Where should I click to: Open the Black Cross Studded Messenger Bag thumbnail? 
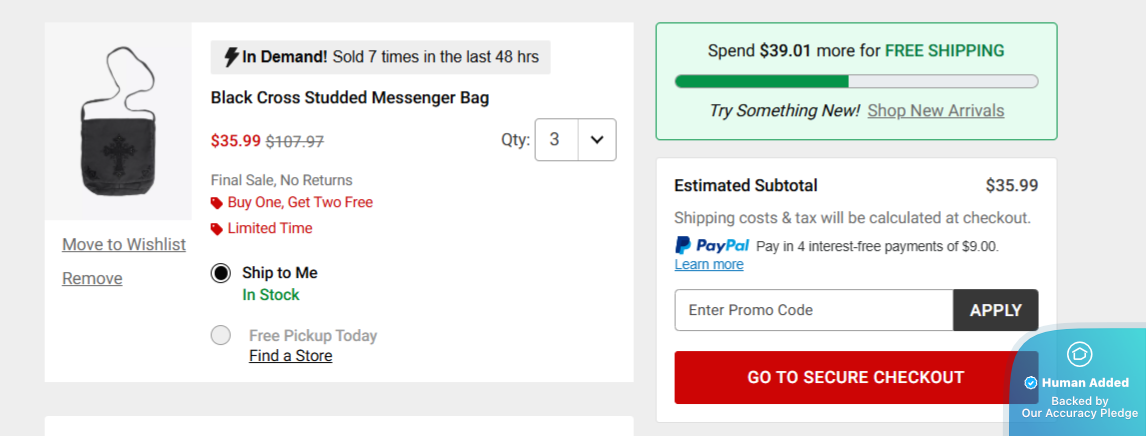pyautogui.click(x=118, y=121)
